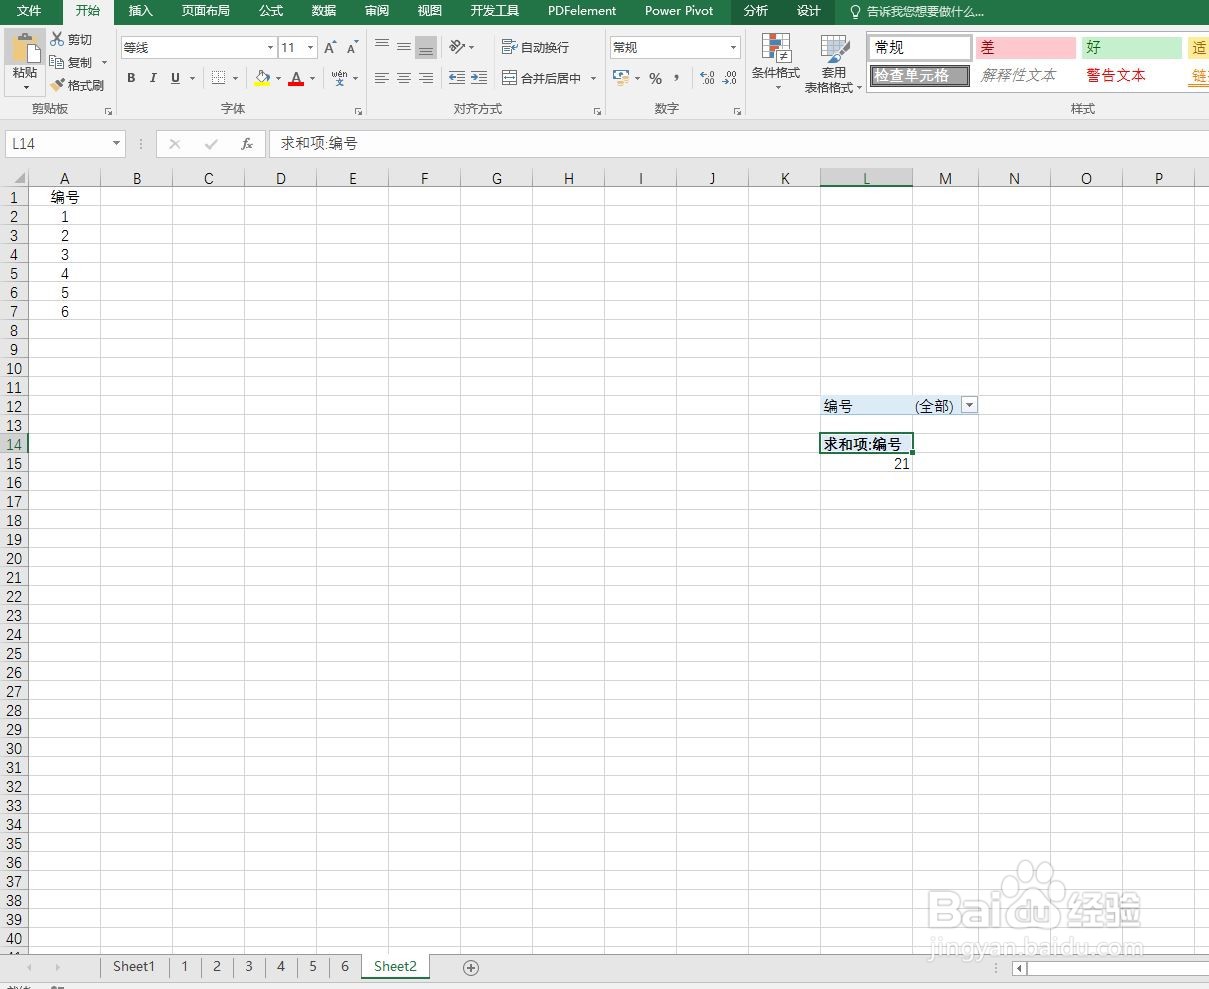Click the formula bar text 求和项:编号
Viewport: 1209px width, 989px height.
click(319, 144)
